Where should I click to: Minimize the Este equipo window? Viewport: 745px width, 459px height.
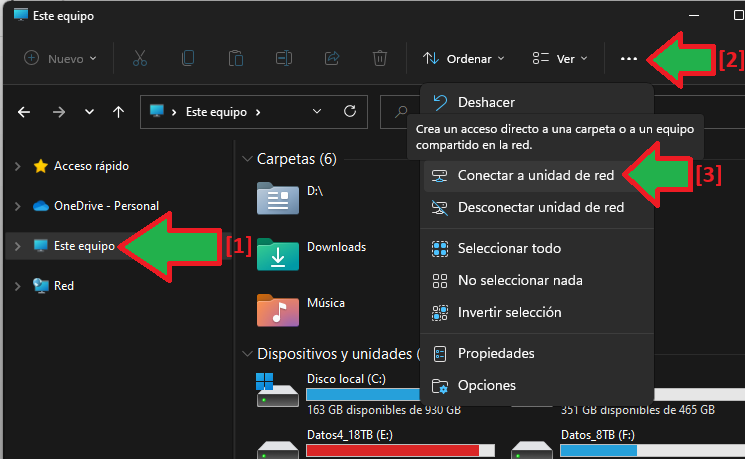pos(694,16)
